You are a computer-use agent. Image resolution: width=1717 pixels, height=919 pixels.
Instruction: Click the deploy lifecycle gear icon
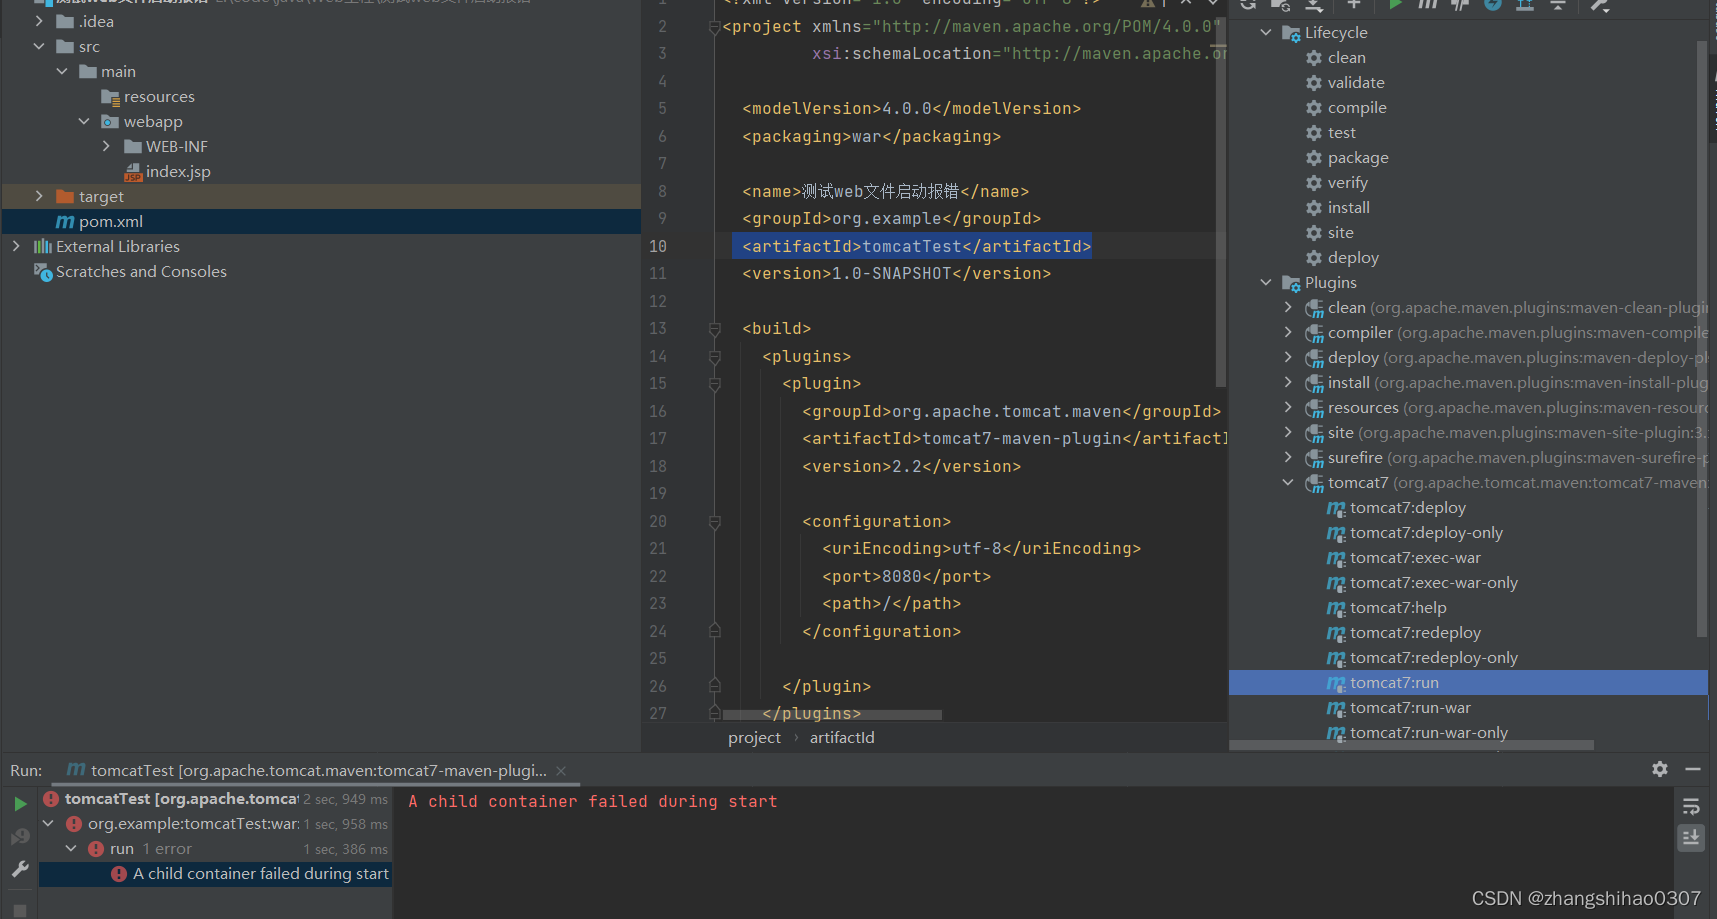pyautogui.click(x=1314, y=258)
